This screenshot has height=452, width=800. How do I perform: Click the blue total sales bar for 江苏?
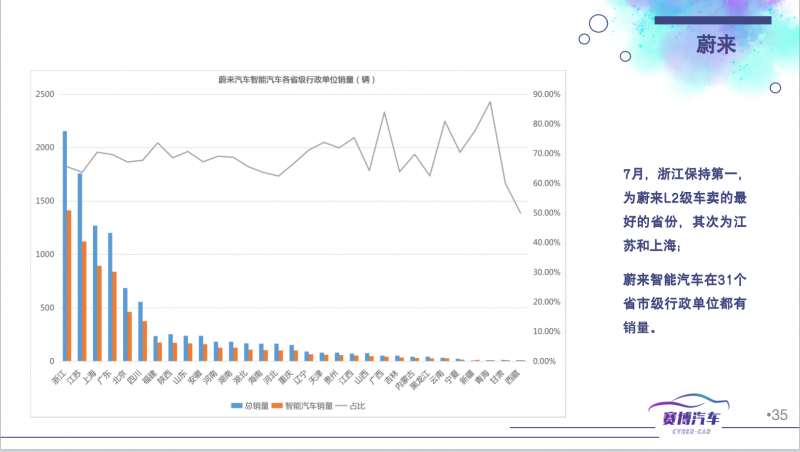pyautogui.click(x=80, y=267)
